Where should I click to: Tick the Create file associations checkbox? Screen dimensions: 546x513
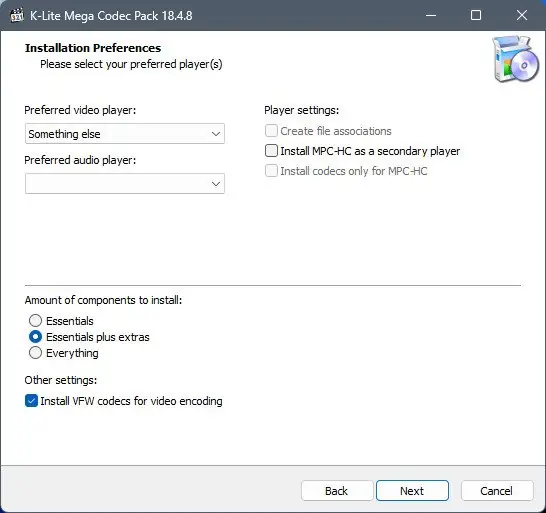271,131
